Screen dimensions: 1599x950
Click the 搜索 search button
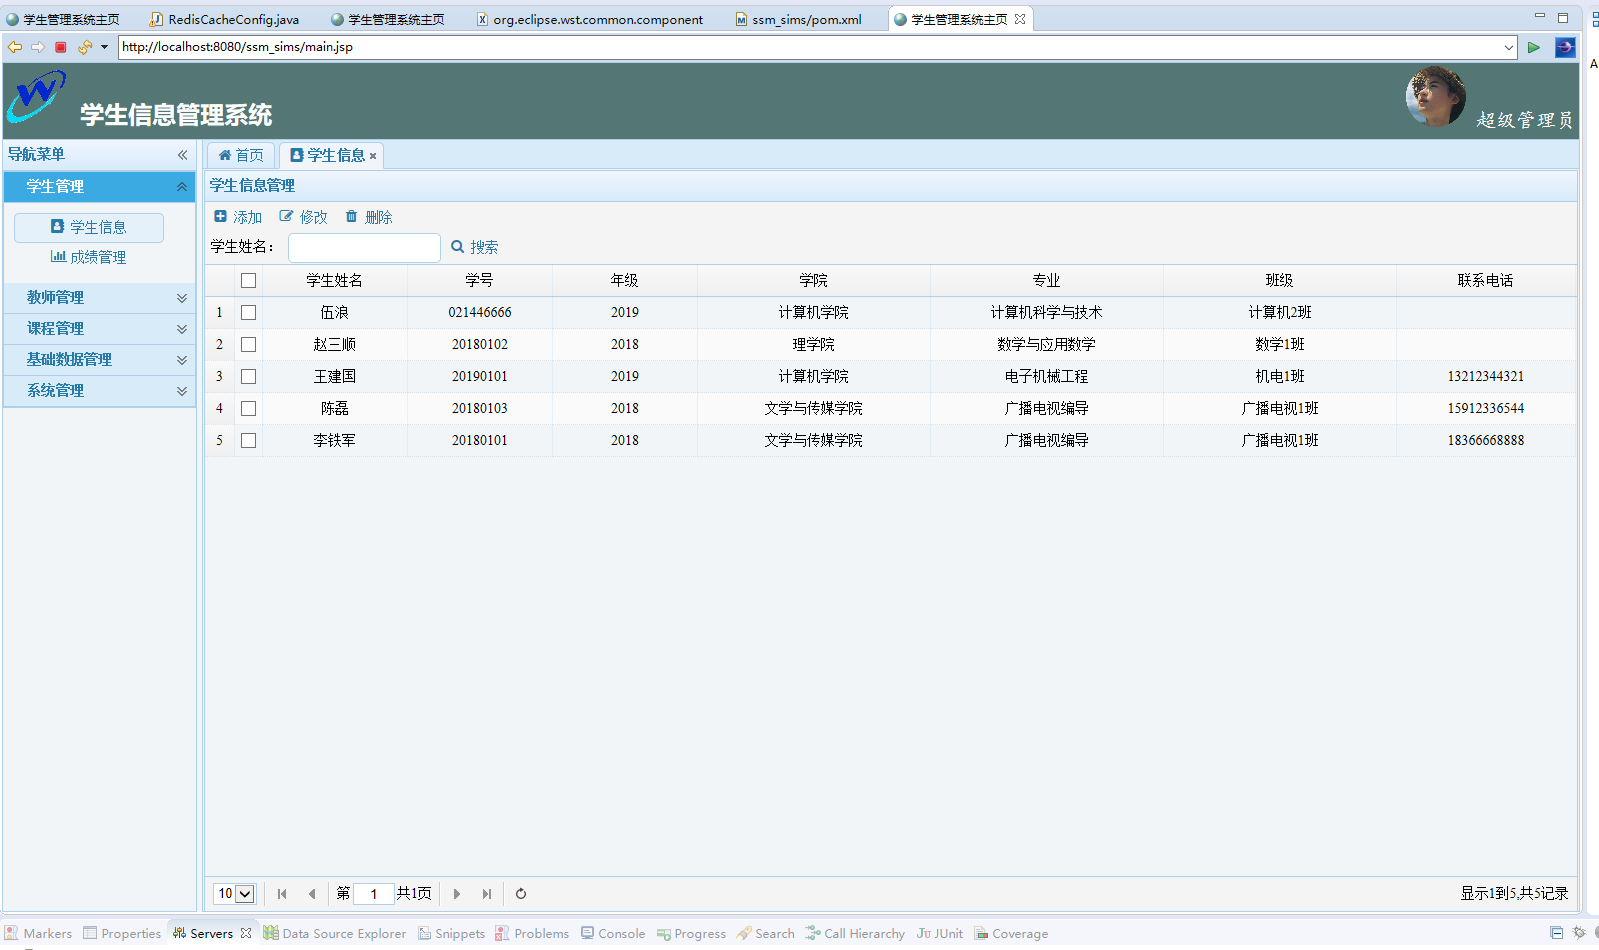475,247
